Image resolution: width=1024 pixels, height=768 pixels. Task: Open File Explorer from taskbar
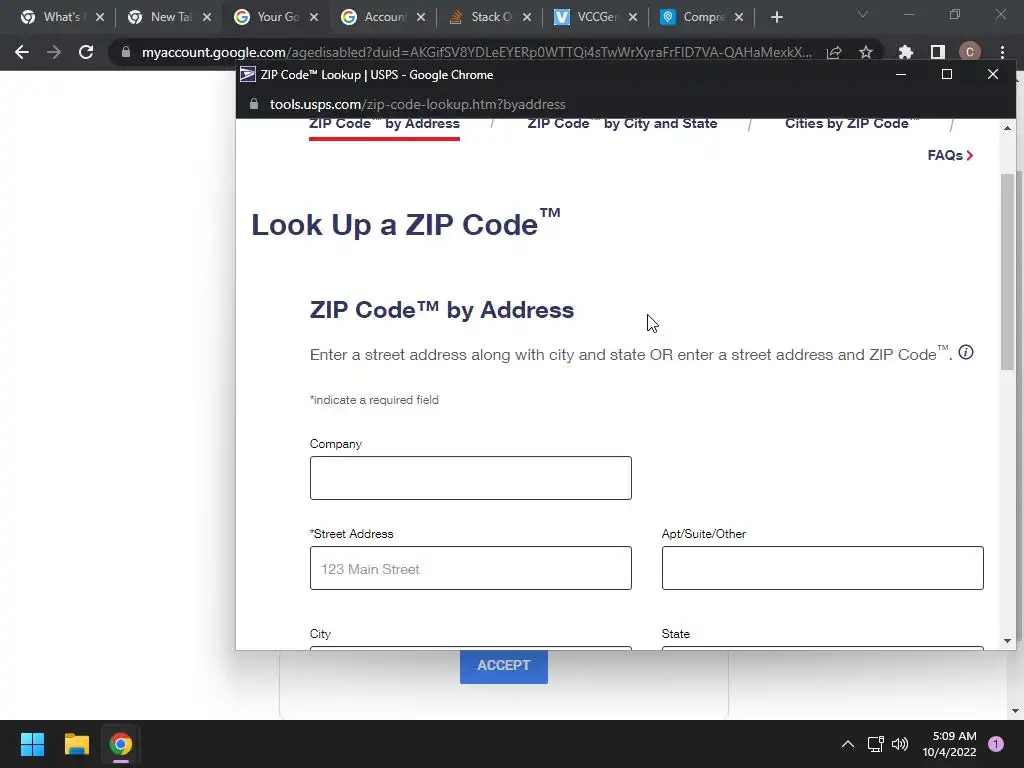76,744
